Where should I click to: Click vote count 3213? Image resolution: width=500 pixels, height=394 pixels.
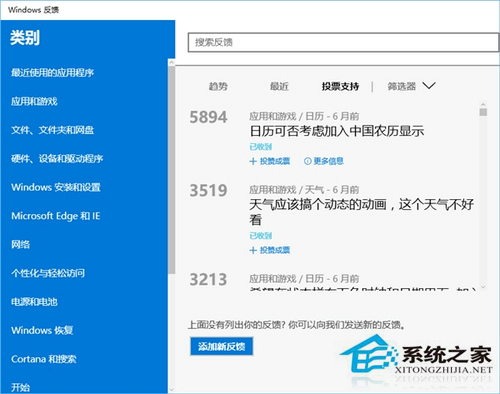(x=208, y=279)
